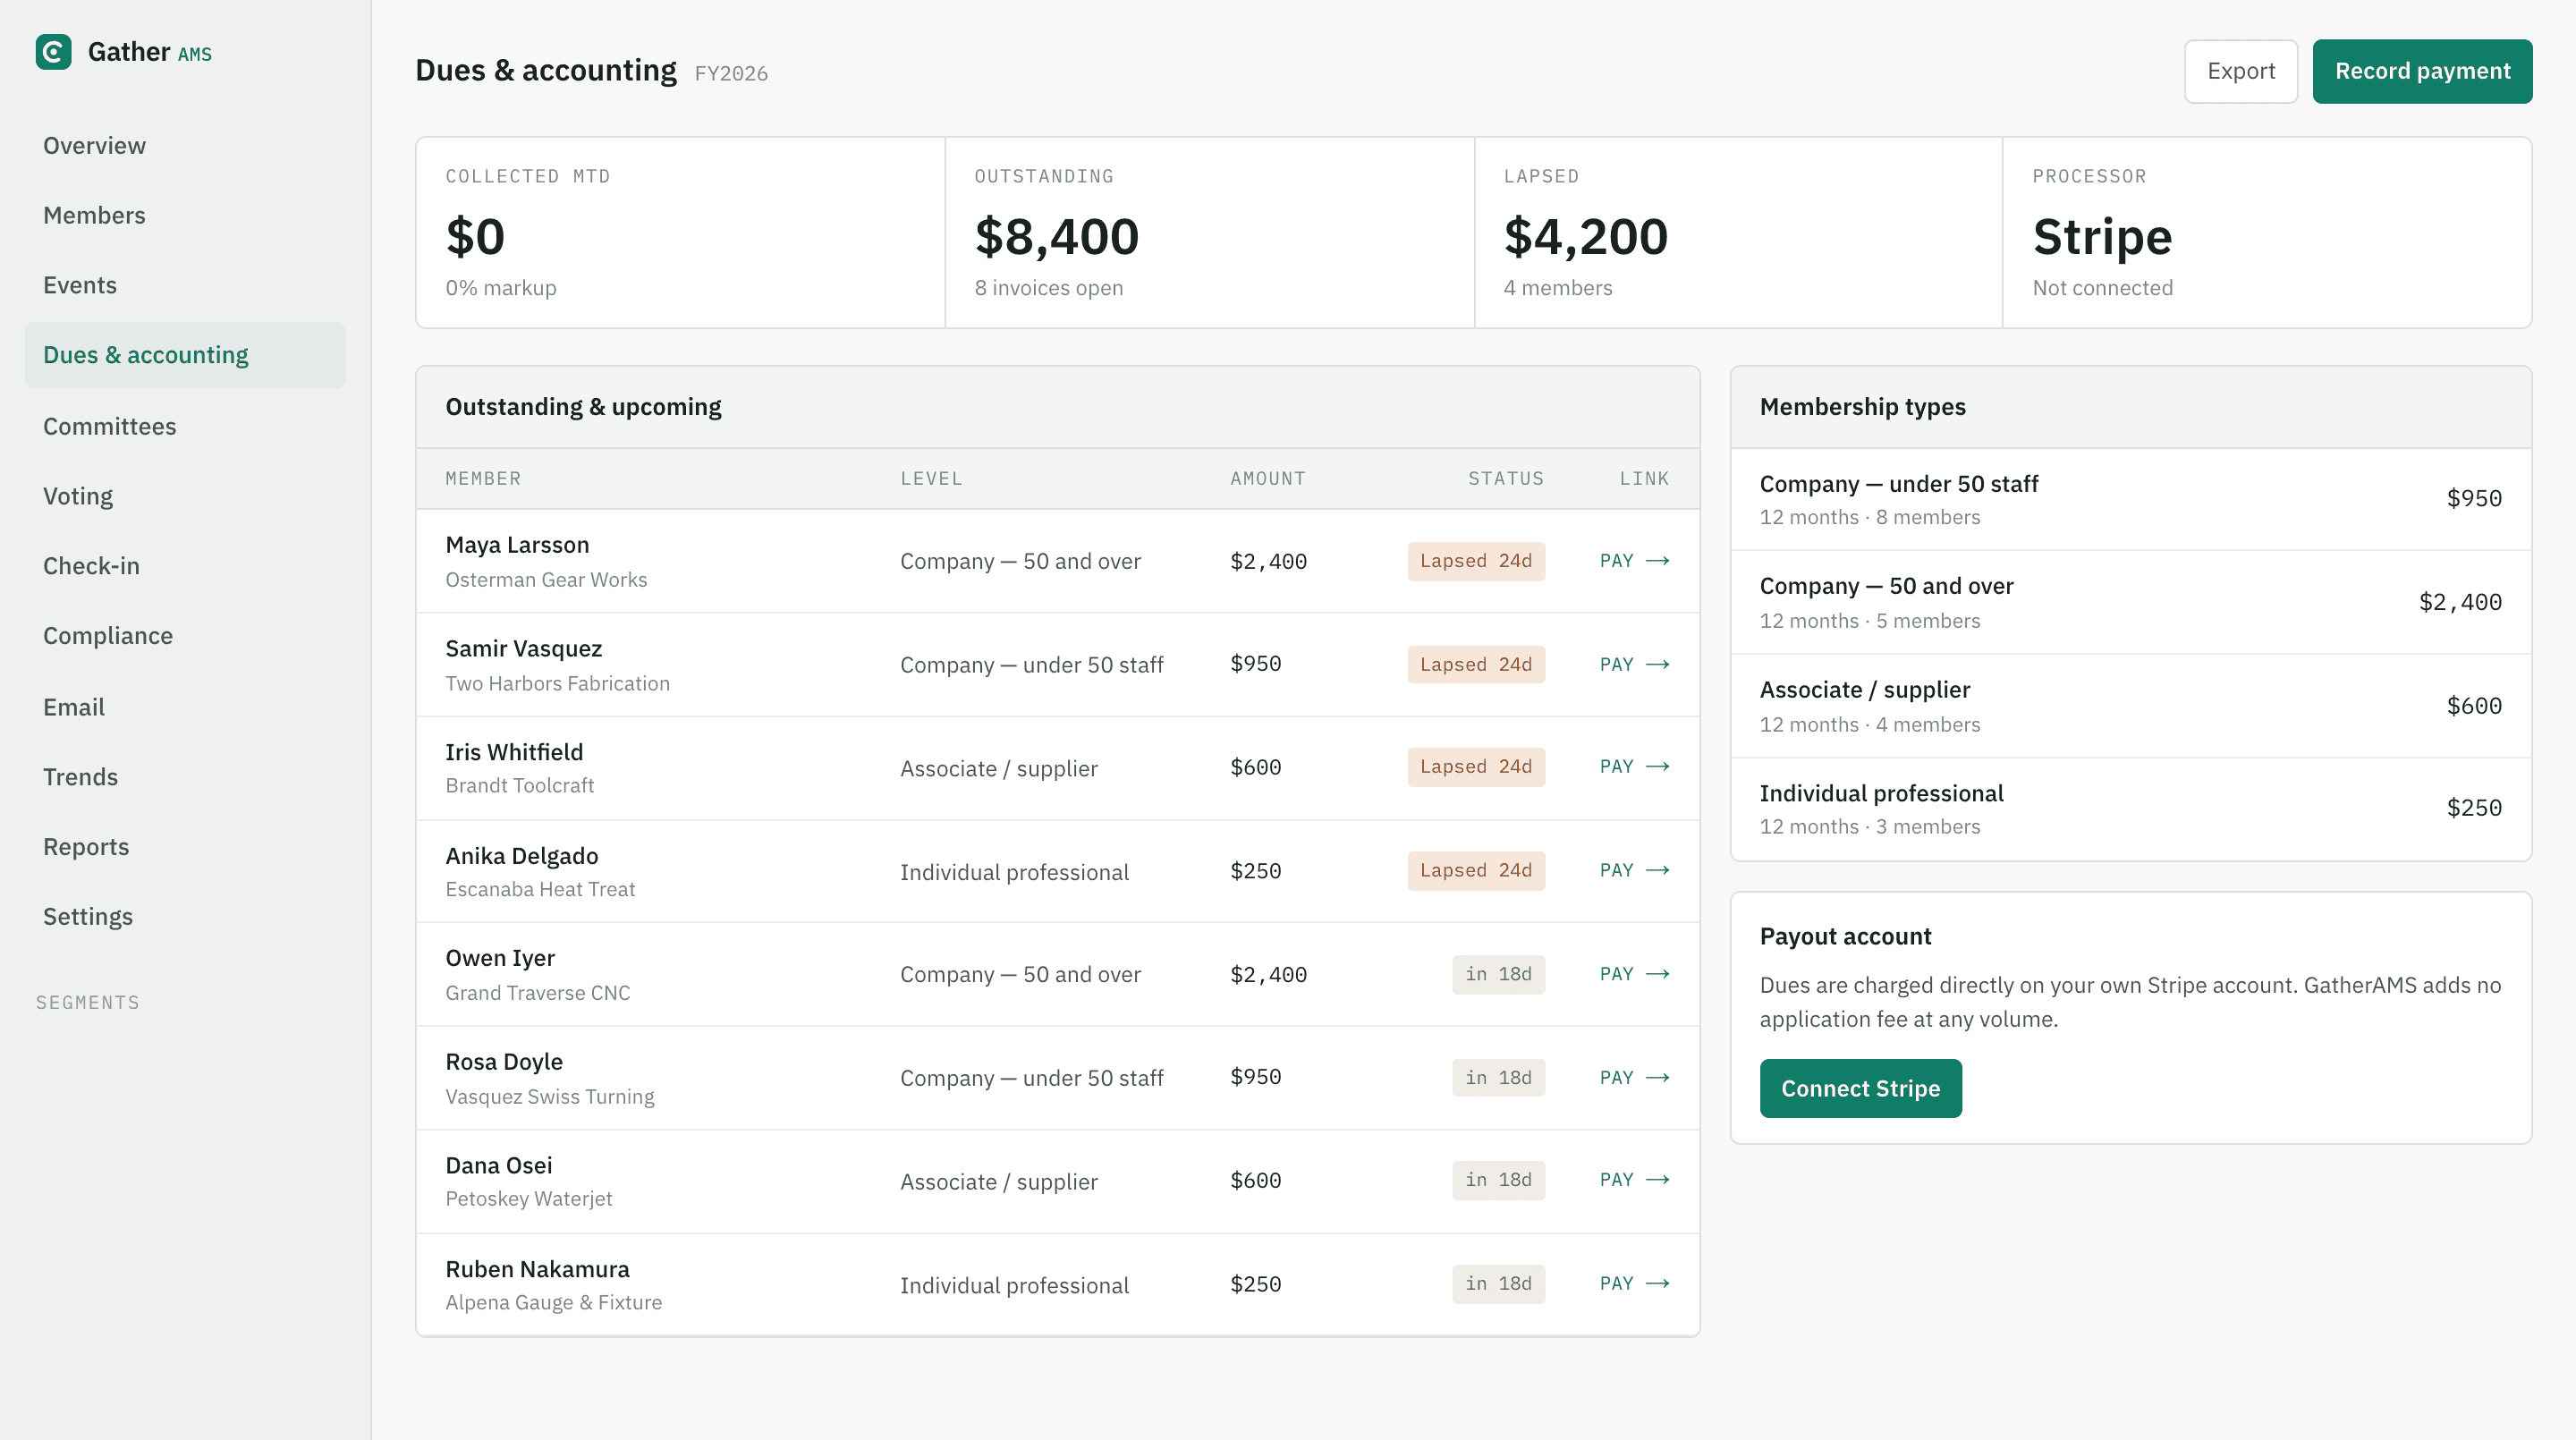2576x1440 pixels.
Task: Select Company — 50 and over membership type
Action: [2131, 602]
